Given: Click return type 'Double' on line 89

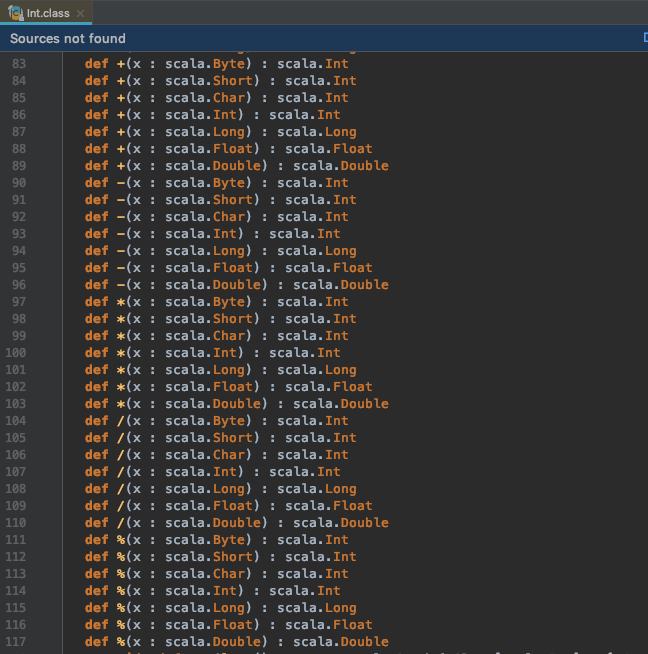Looking at the screenshot, I should [x=365, y=166].
